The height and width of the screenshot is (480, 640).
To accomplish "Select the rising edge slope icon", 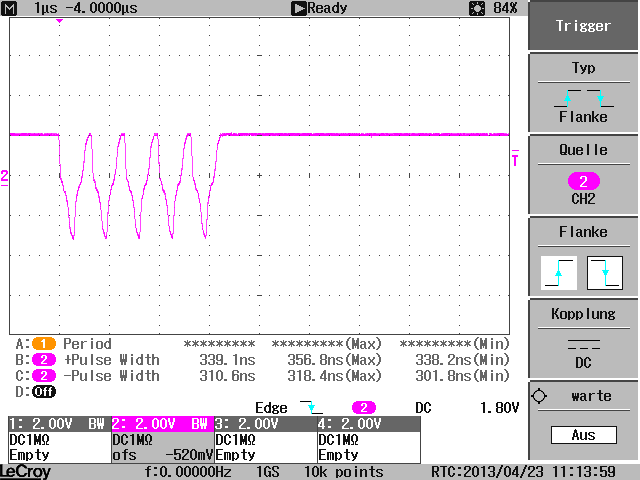I will (x=558, y=273).
